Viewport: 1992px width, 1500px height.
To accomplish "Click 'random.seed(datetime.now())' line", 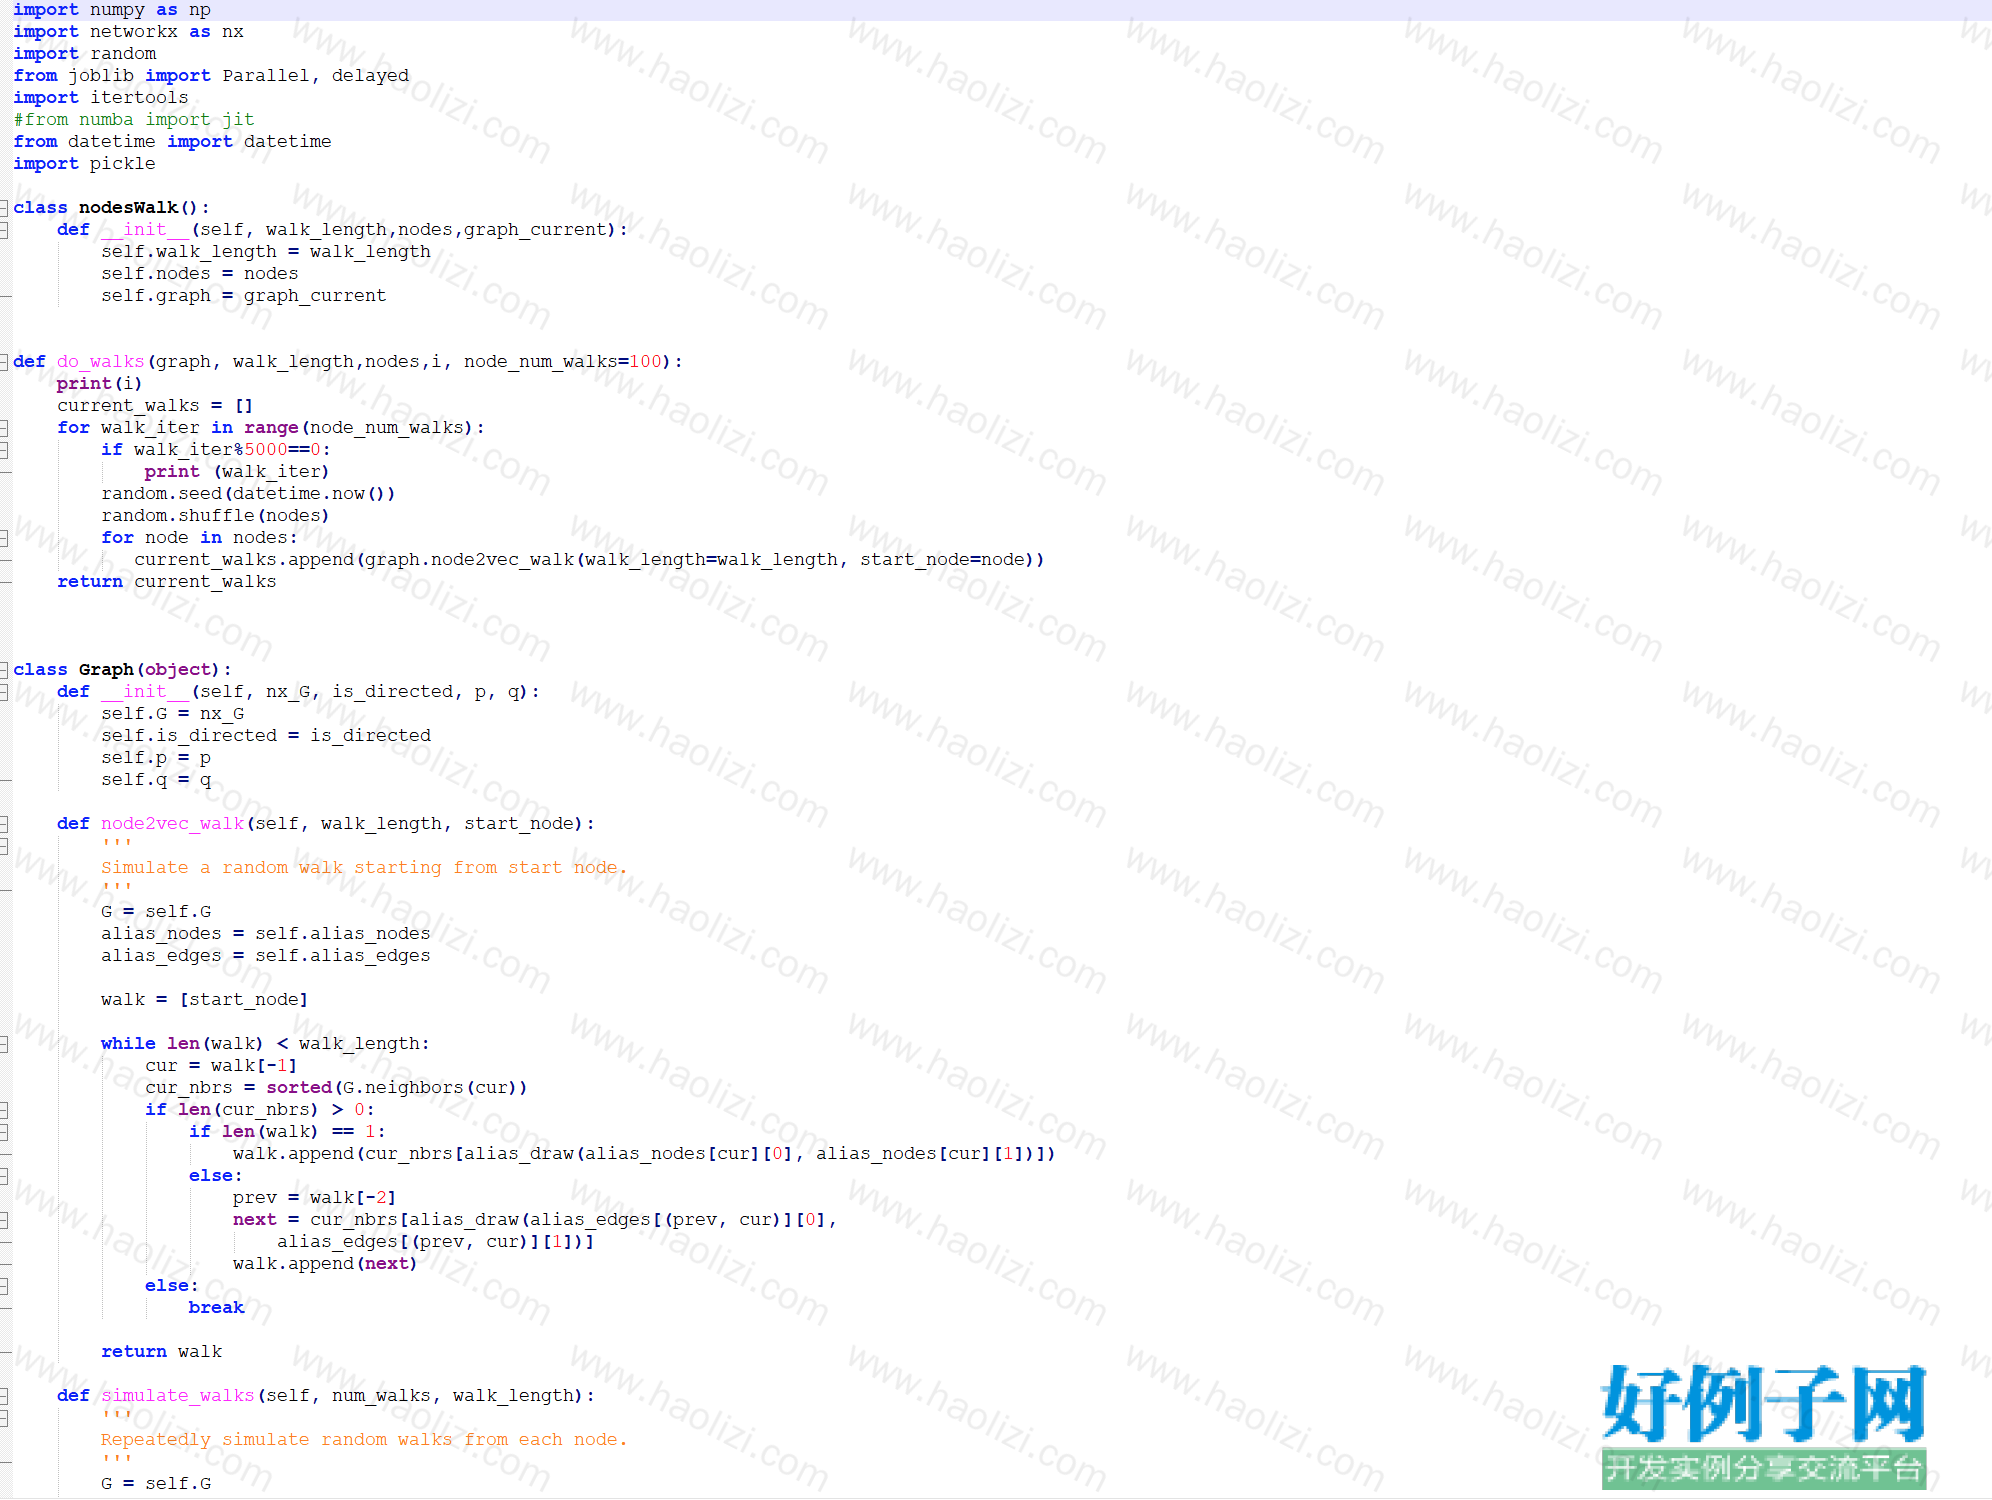I will (248, 494).
